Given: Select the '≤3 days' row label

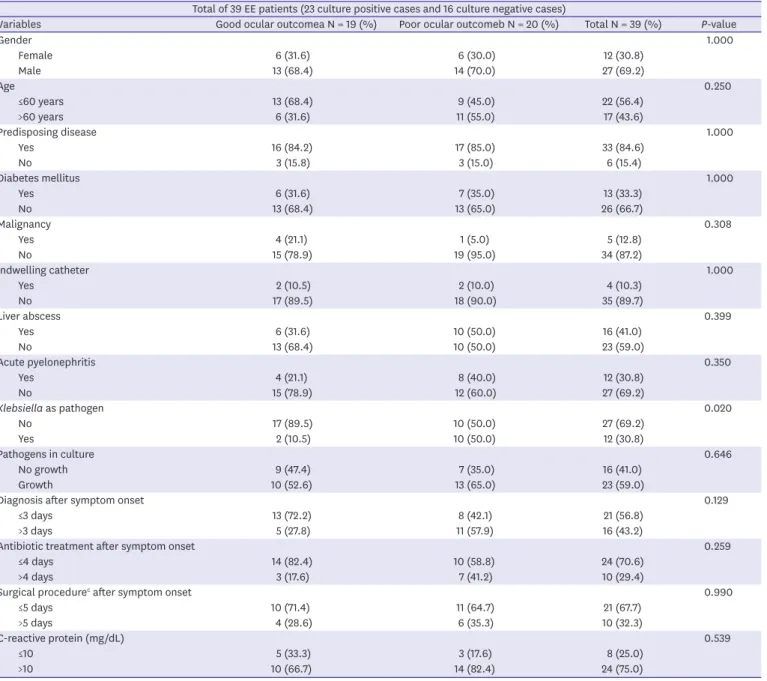Looking at the screenshot, I should click(35, 515).
